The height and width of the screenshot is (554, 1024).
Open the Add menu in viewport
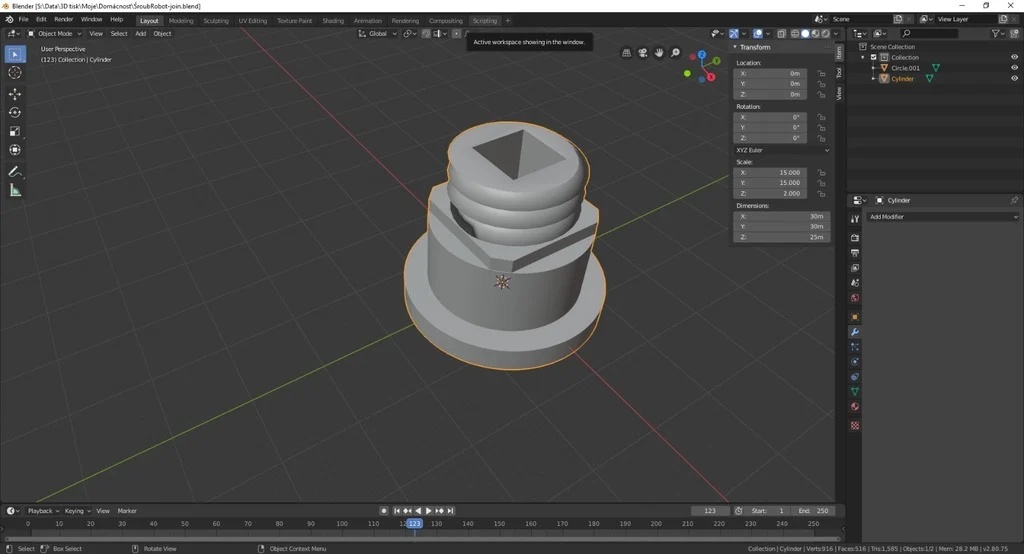140,33
